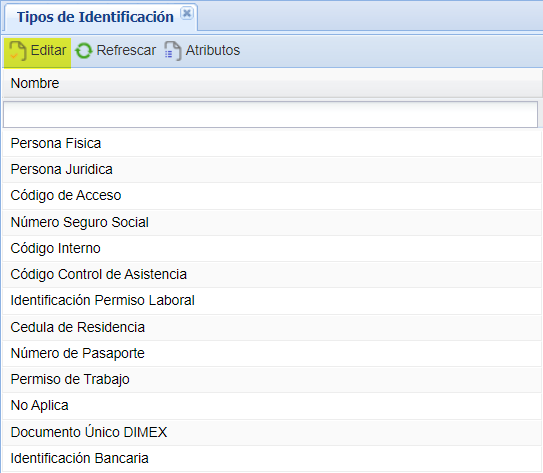Focus the Nombre filter text box
The image size is (543, 473).
[x=270, y=114]
